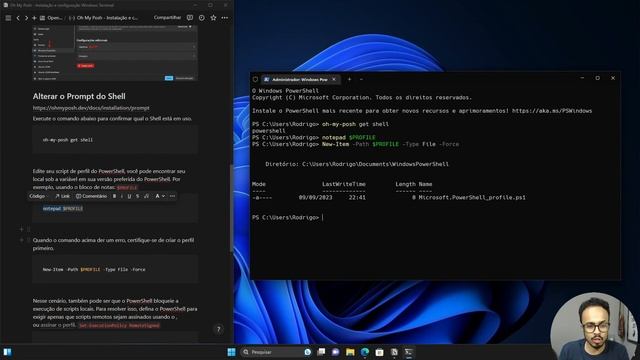Select the Administrador Windows PowerShell tab
The height and width of the screenshot is (360, 640).
pos(300,80)
